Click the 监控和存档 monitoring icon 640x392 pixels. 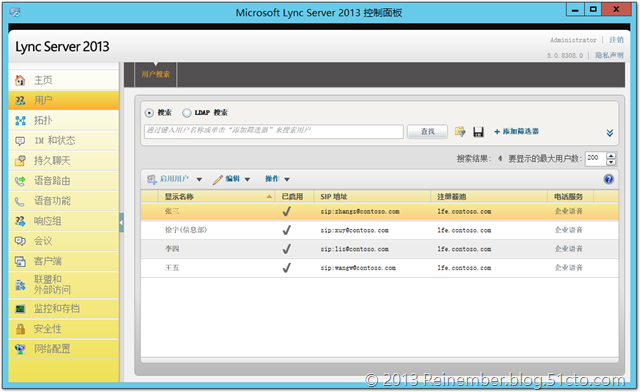[20, 309]
